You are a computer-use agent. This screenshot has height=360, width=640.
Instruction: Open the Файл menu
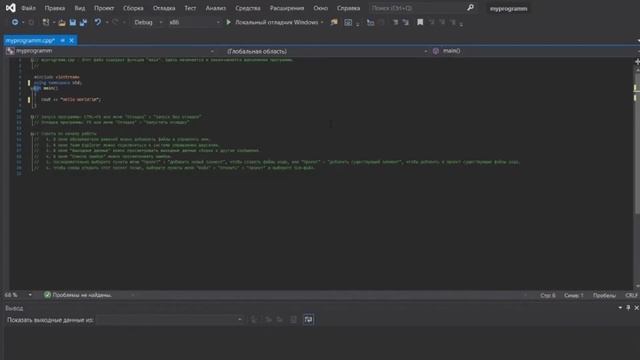pos(28,8)
